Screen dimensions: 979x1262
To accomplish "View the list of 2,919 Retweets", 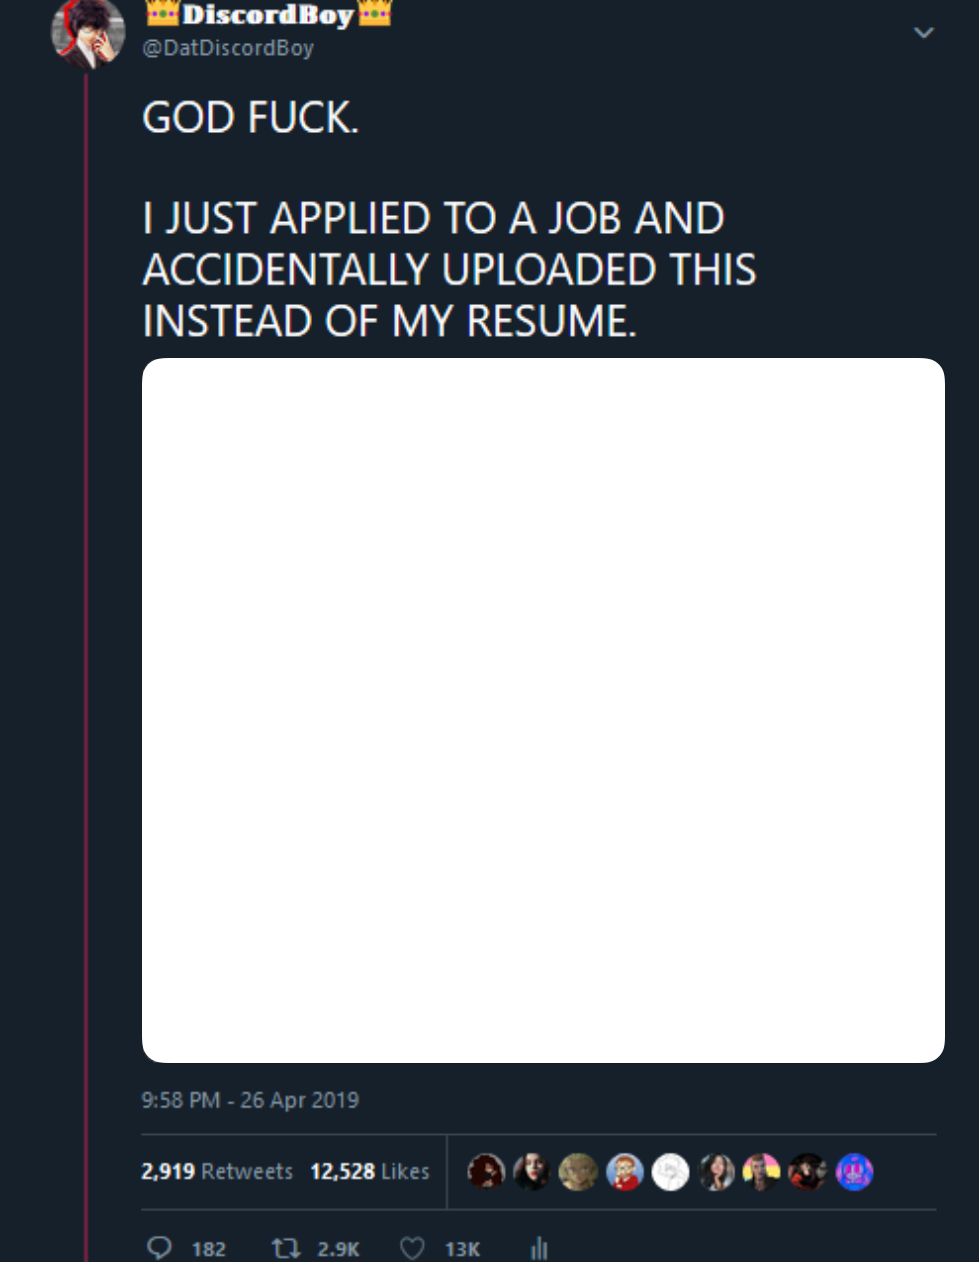I will click(217, 1171).
